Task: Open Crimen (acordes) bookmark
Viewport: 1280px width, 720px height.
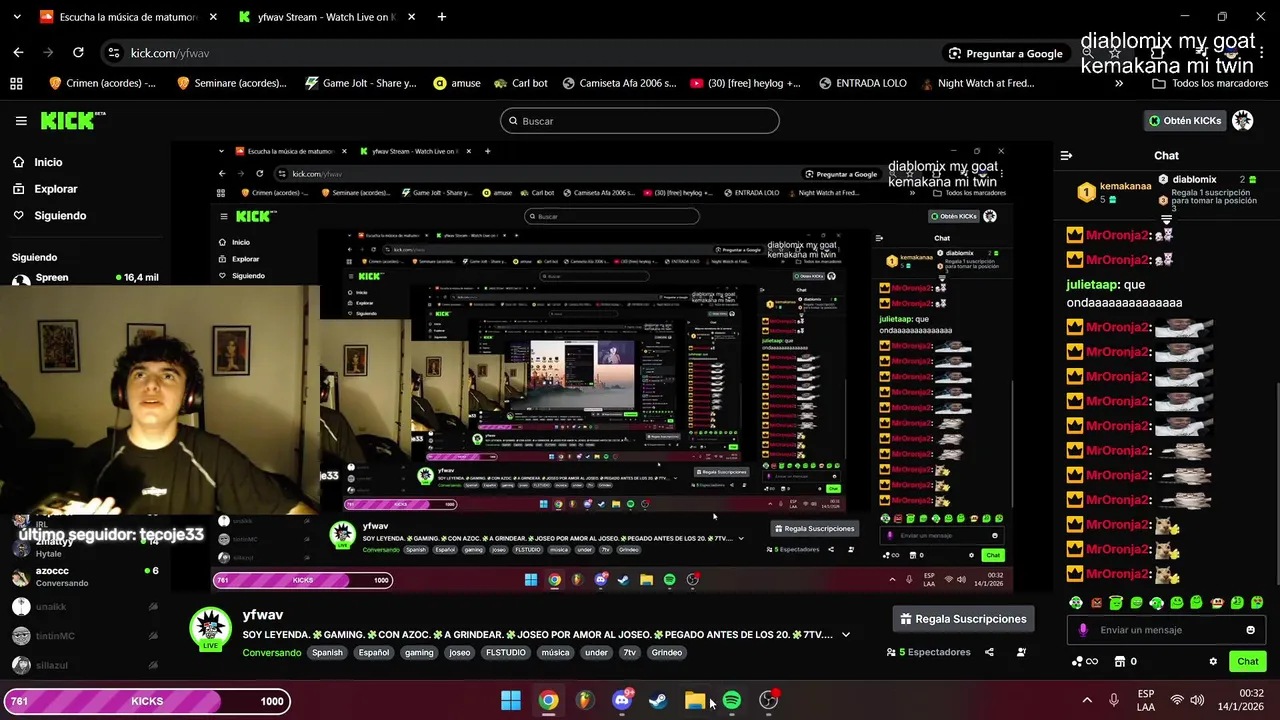Action: tap(102, 84)
